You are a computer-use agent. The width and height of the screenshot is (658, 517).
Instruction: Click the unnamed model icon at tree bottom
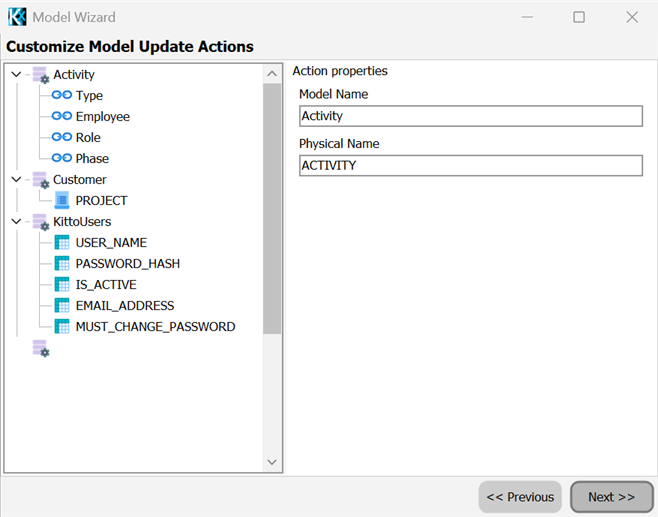(x=41, y=348)
